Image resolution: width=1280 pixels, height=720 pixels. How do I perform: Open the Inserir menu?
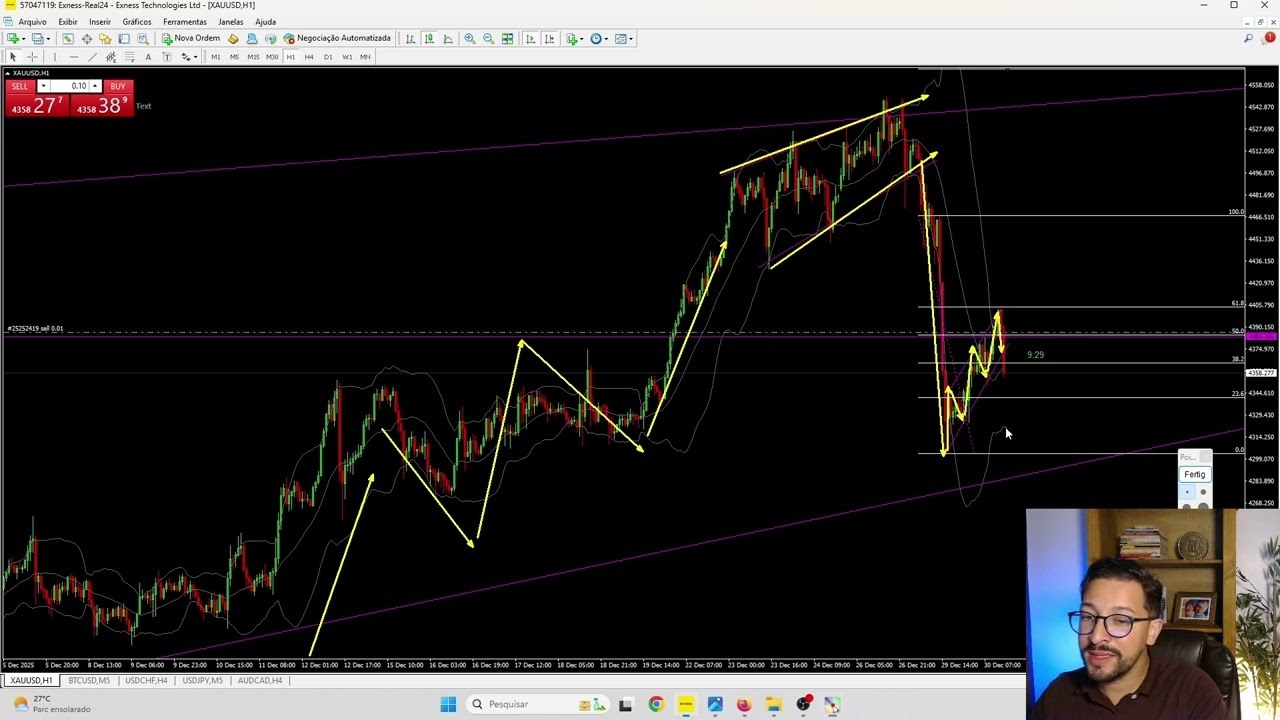[x=100, y=21]
